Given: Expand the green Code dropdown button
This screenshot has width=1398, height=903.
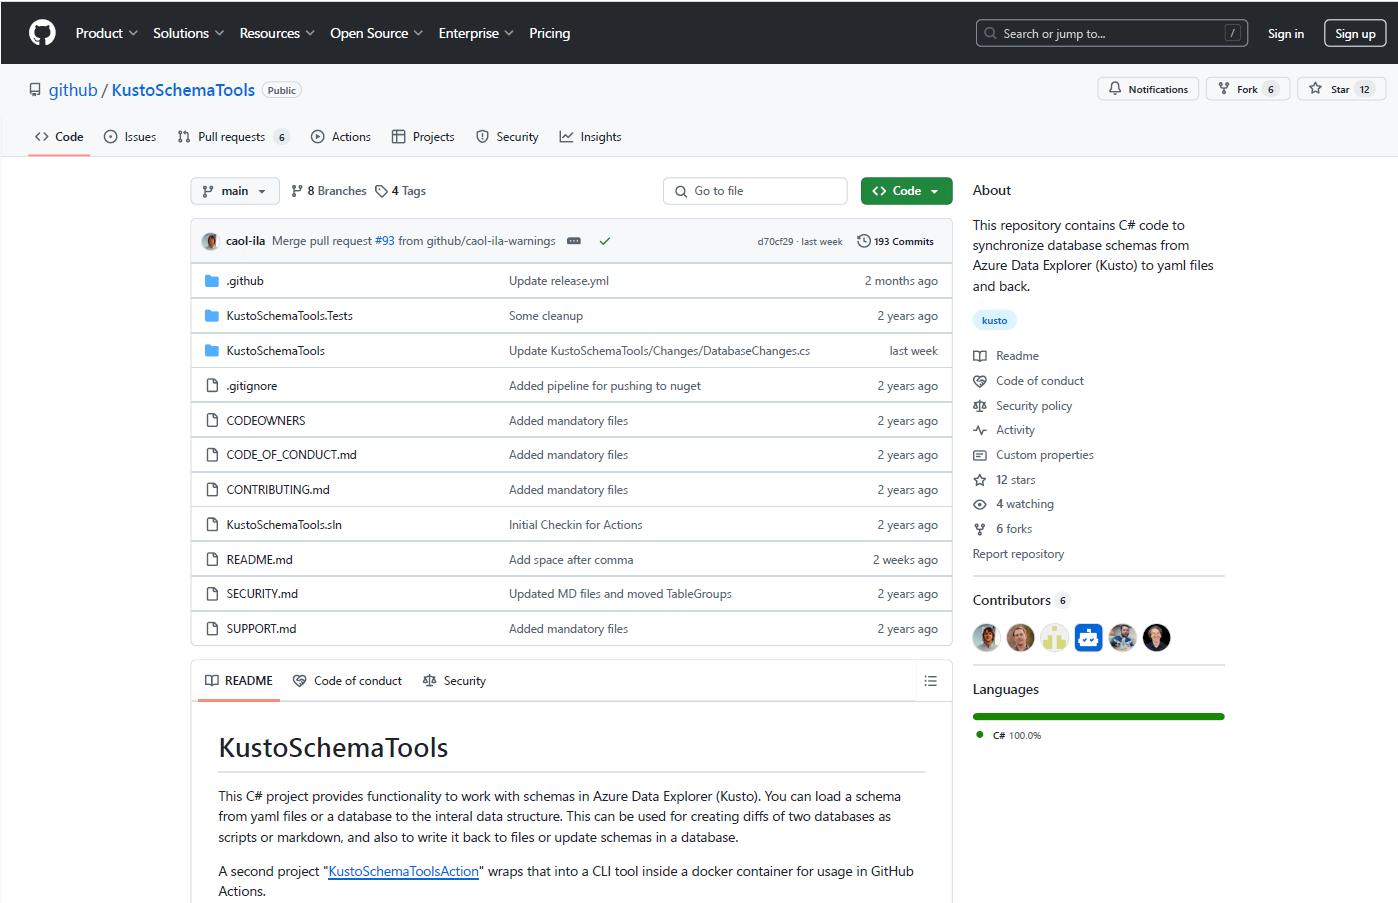Looking at the screenshot, I should point(906,191).
